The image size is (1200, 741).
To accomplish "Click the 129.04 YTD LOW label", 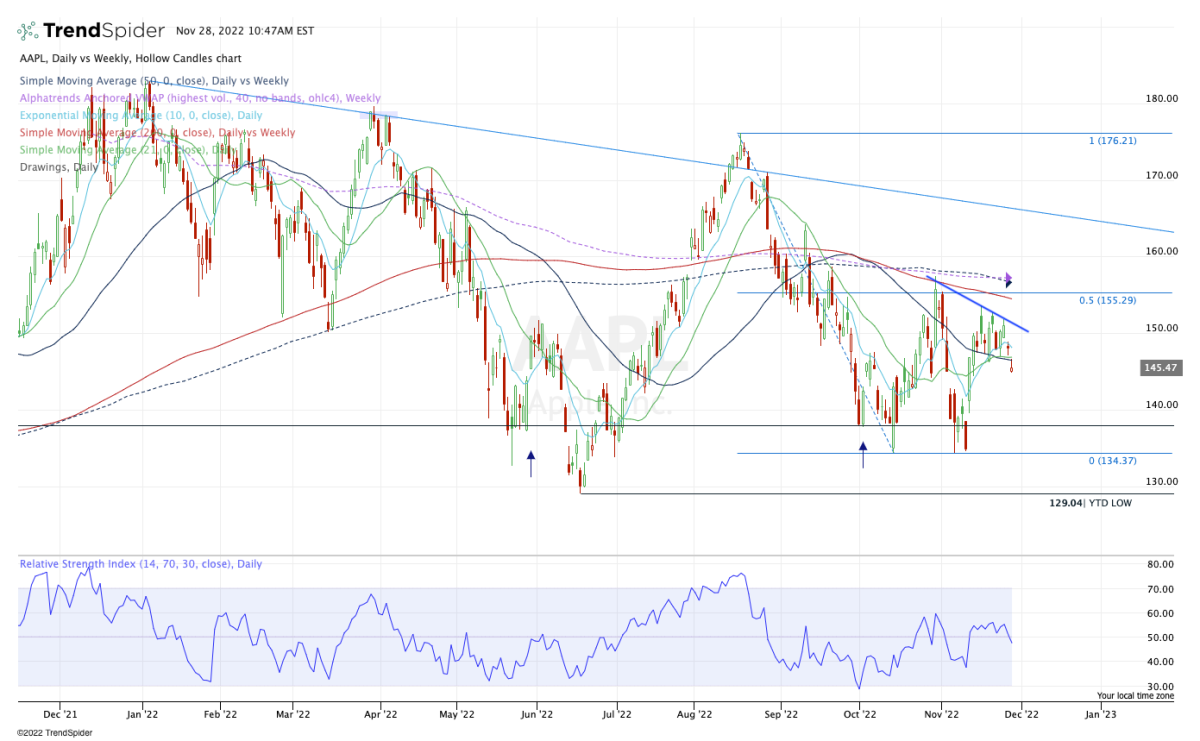I will [1091, 503].
